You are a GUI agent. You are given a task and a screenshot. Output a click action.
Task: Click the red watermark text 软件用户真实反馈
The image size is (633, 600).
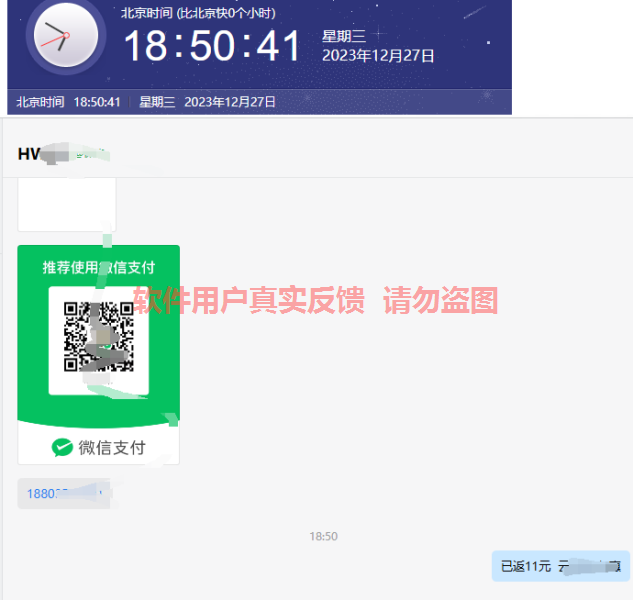[x=249, y=300]
